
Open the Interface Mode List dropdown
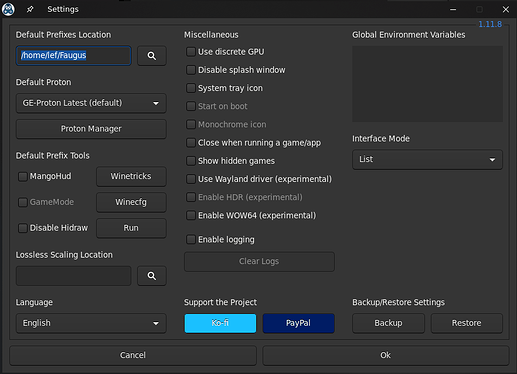[x=427, y=159]
